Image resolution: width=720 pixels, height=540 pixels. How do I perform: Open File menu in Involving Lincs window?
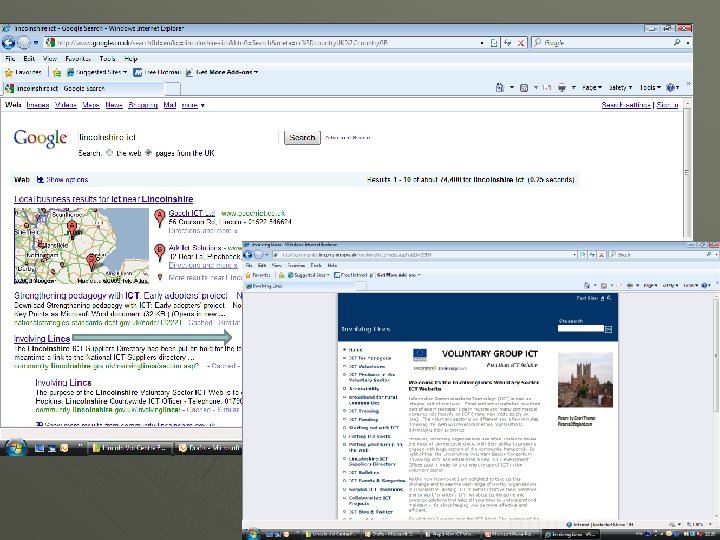pos(249,265)
